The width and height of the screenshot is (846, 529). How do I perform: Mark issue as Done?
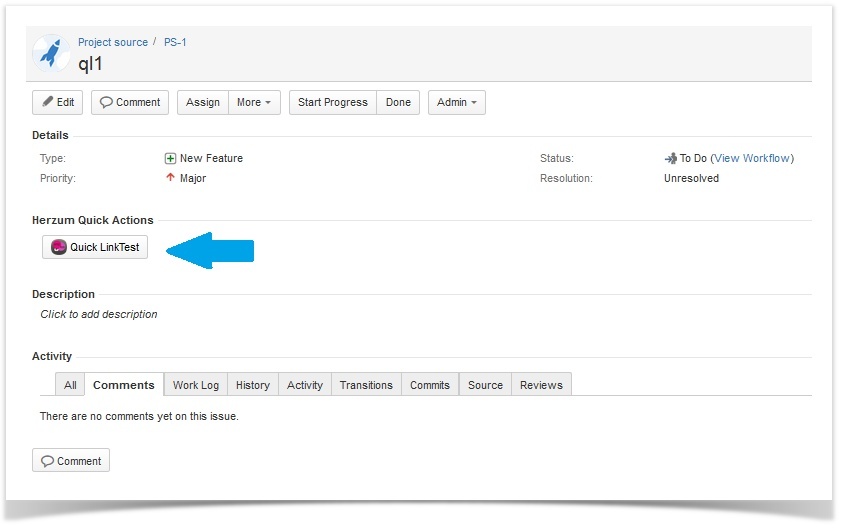pyautogui.click(x=398, y=102)
